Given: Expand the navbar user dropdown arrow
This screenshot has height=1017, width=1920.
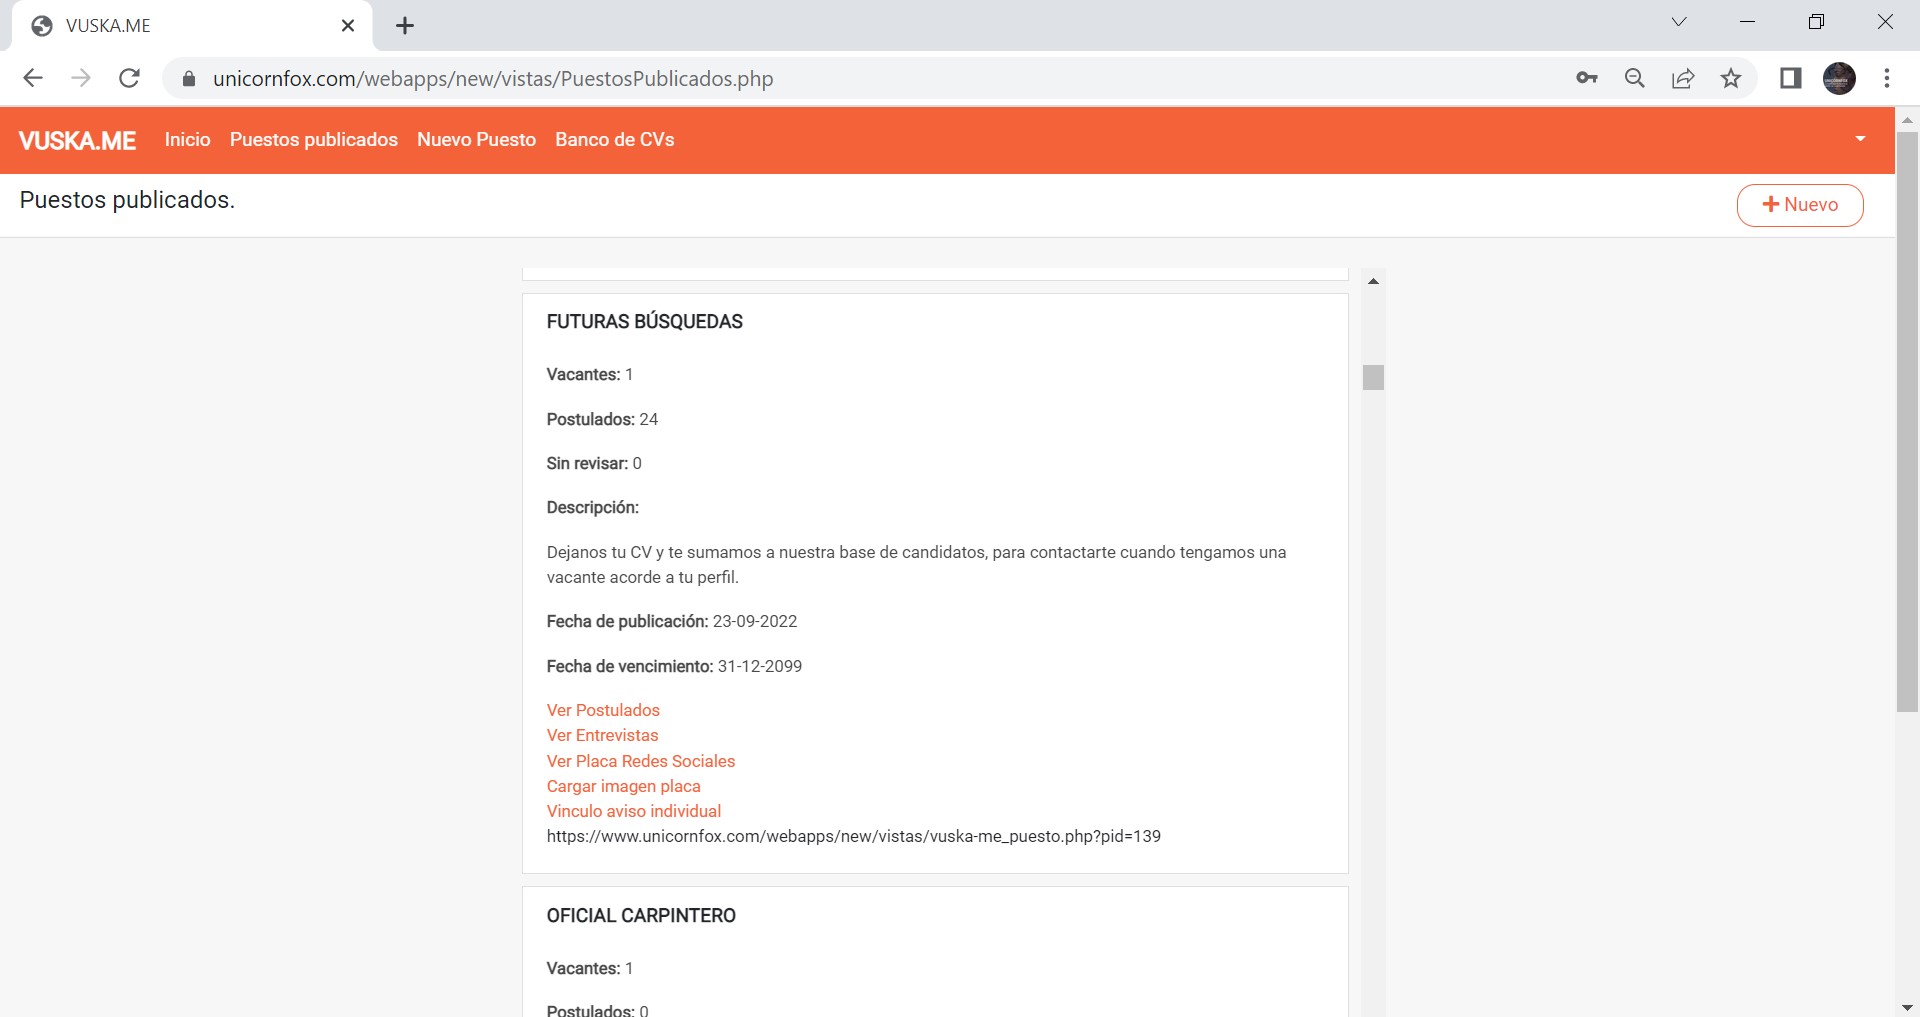Looking at the screenshot, I should click(x=1860, y=139).
